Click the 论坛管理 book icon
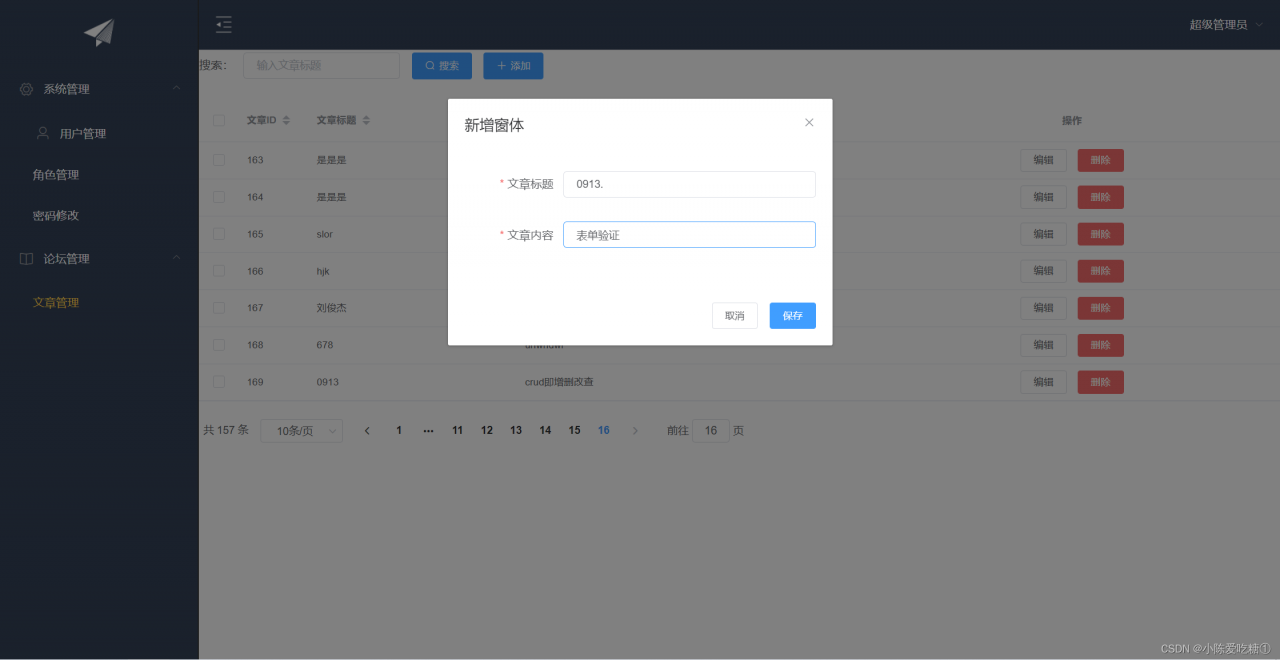 click(26, 258)
